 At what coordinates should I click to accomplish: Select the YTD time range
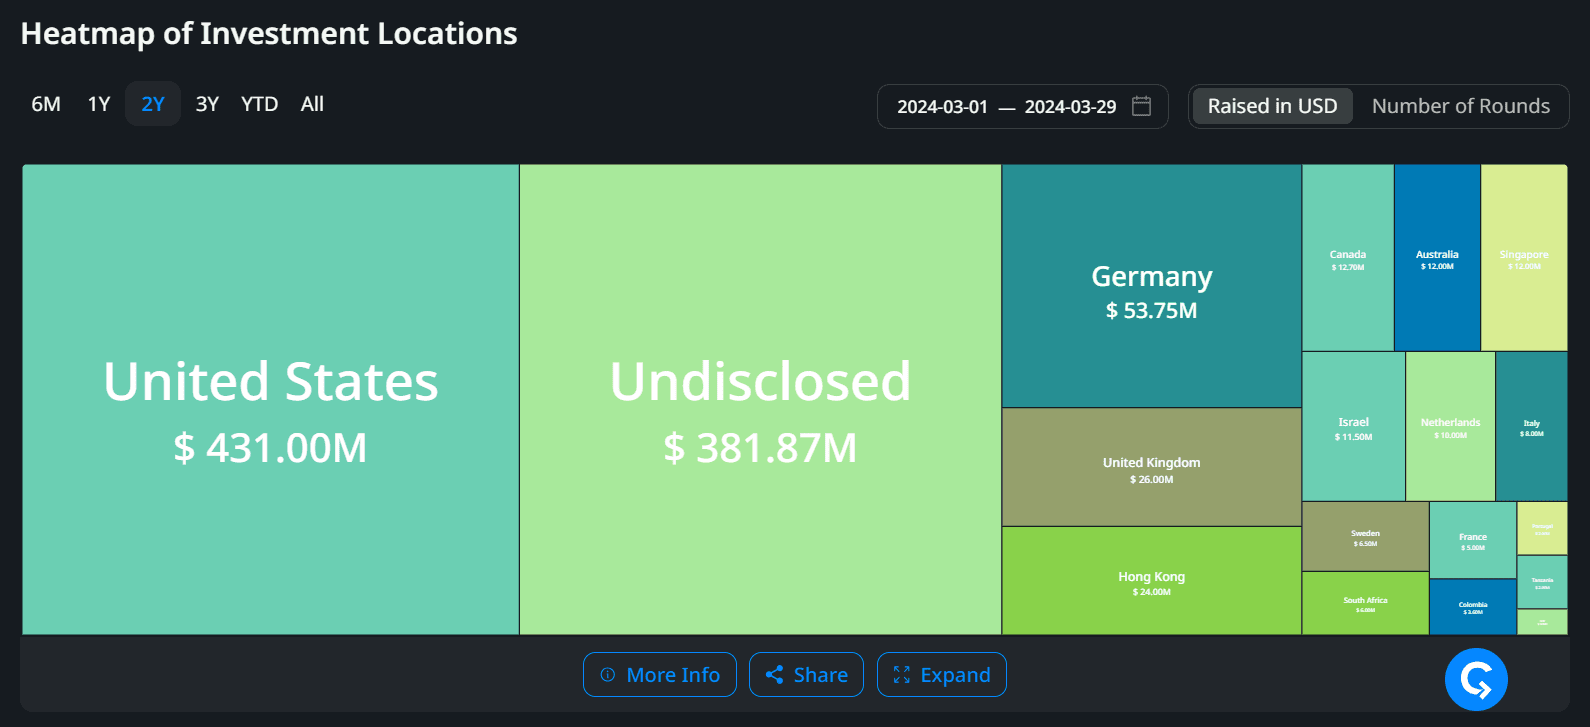pos(259,104)
